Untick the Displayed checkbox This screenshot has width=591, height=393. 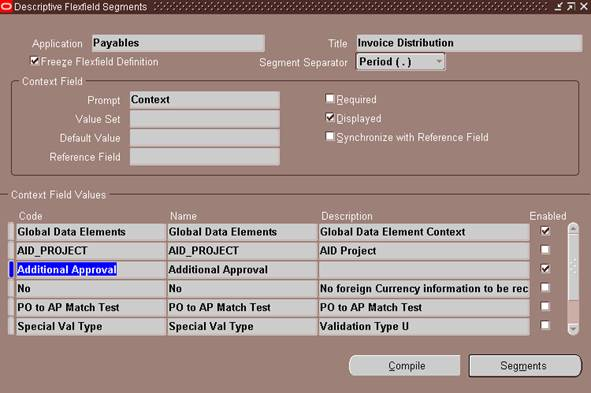329,118
